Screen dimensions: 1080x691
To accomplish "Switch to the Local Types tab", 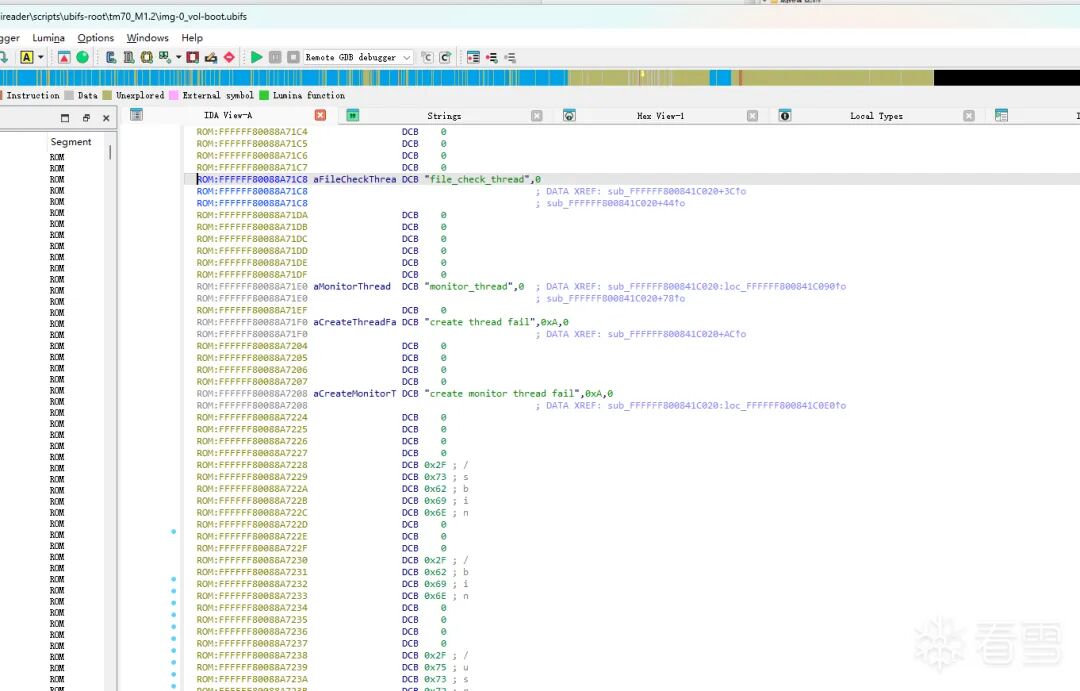I will click(875, 116).
